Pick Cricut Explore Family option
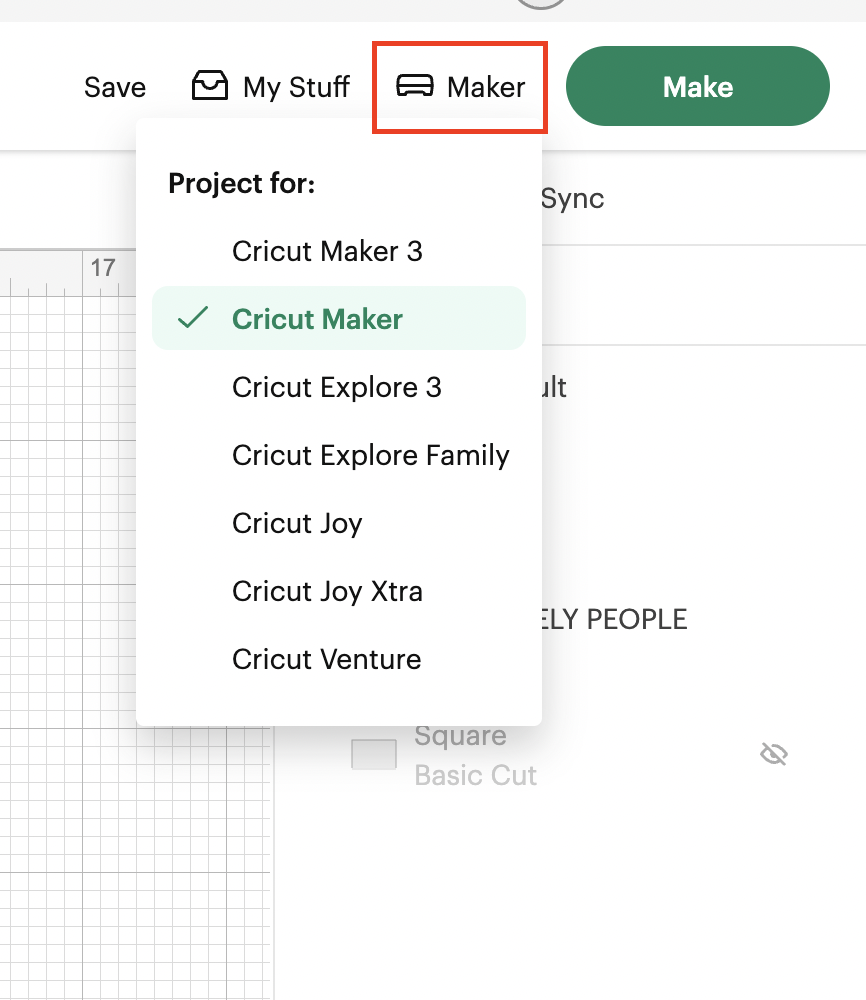Viewport: 866px width, 1000px height. [x=370, y=455]
